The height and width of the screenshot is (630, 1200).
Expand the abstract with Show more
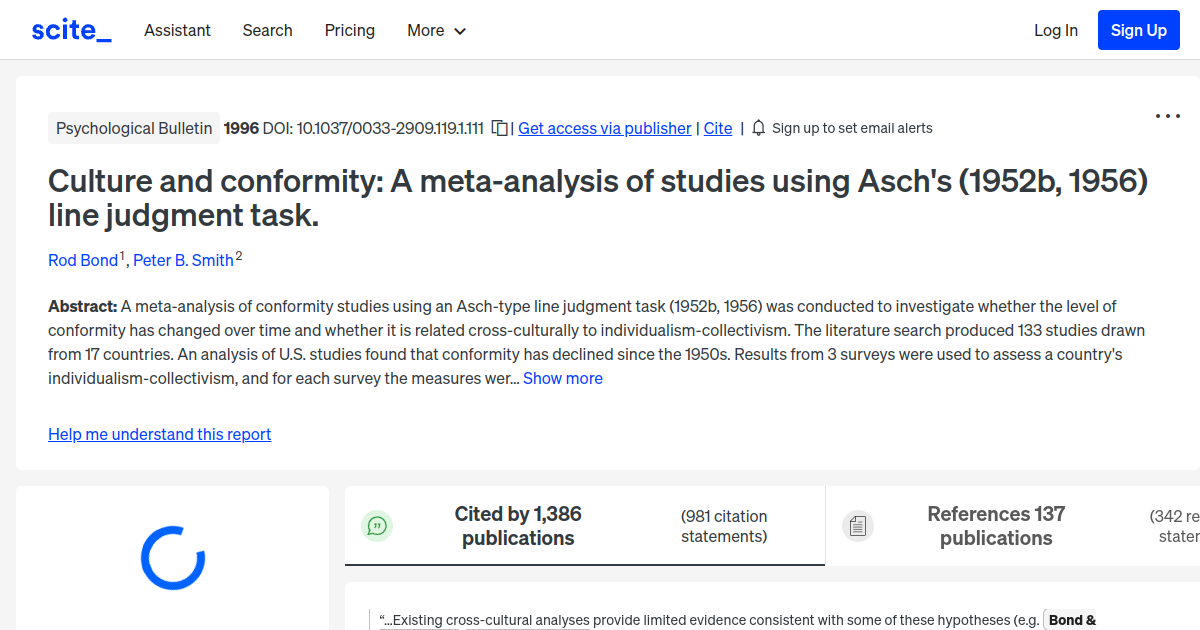tap(562, 378)
